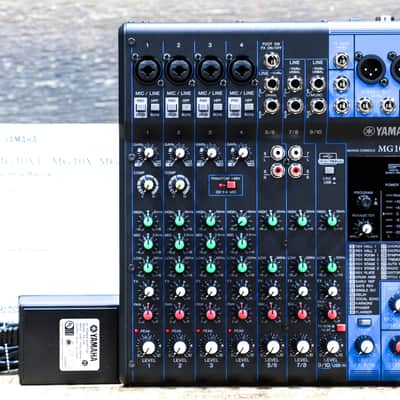Toggle the PAD switch on channel 1

pos(141,107)
